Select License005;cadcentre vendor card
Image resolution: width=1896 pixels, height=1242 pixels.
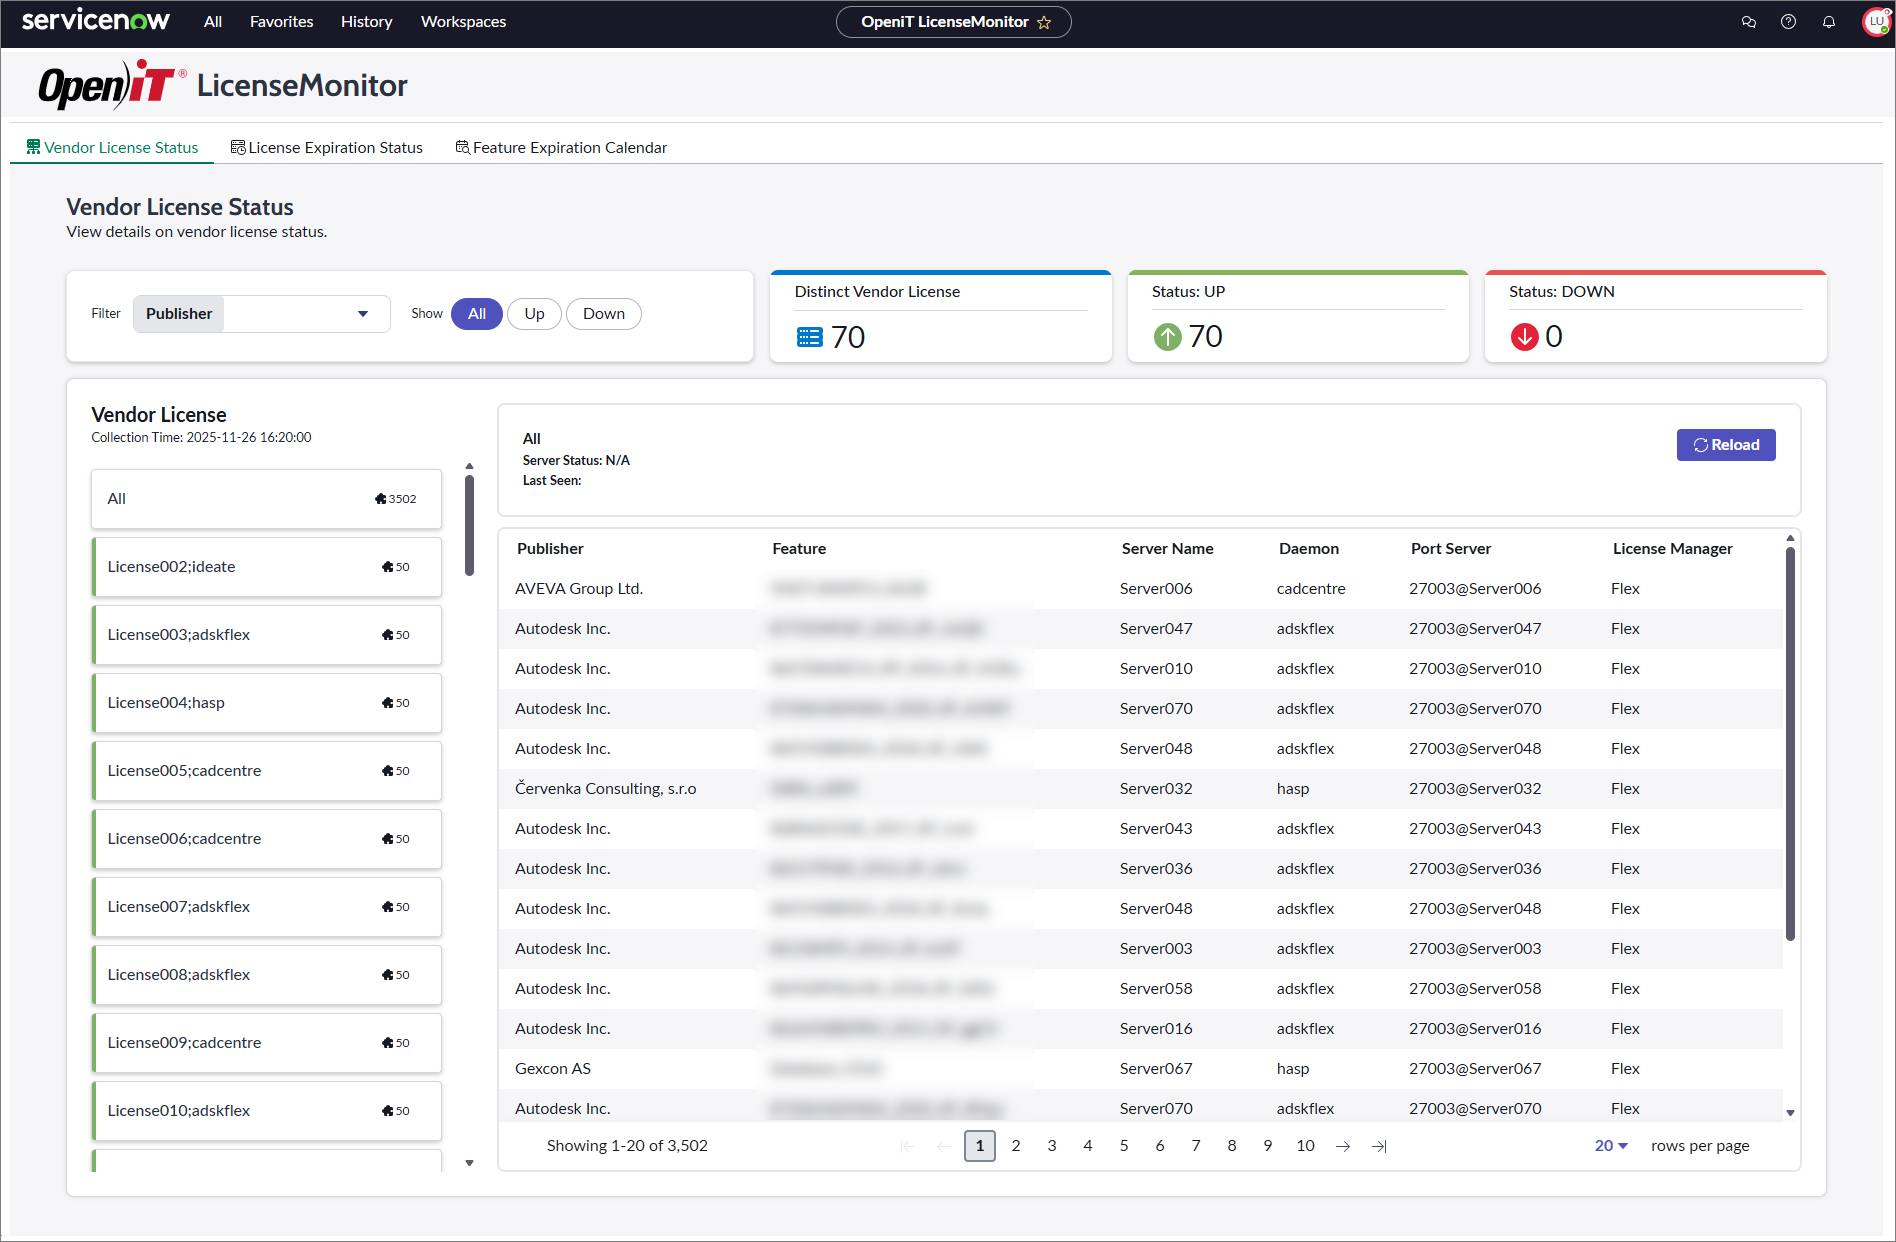tap(266, 771)
